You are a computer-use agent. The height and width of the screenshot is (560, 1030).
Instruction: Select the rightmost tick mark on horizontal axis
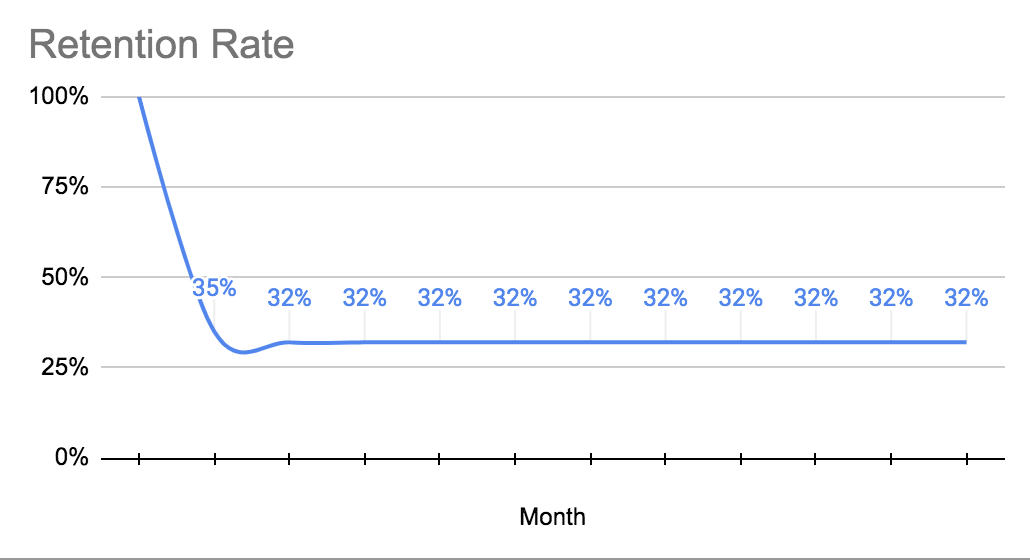(x=966, y=459)
